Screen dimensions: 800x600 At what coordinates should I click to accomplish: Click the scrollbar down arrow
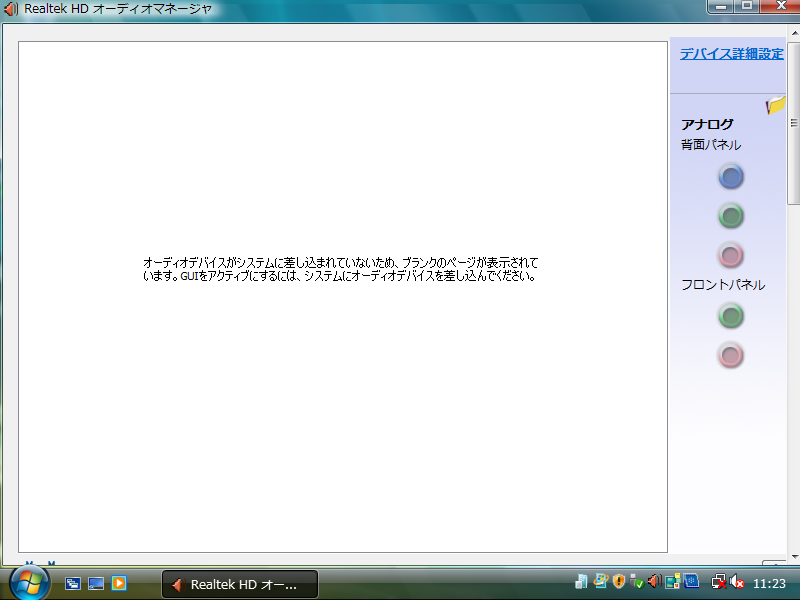(x=794, y=557)
